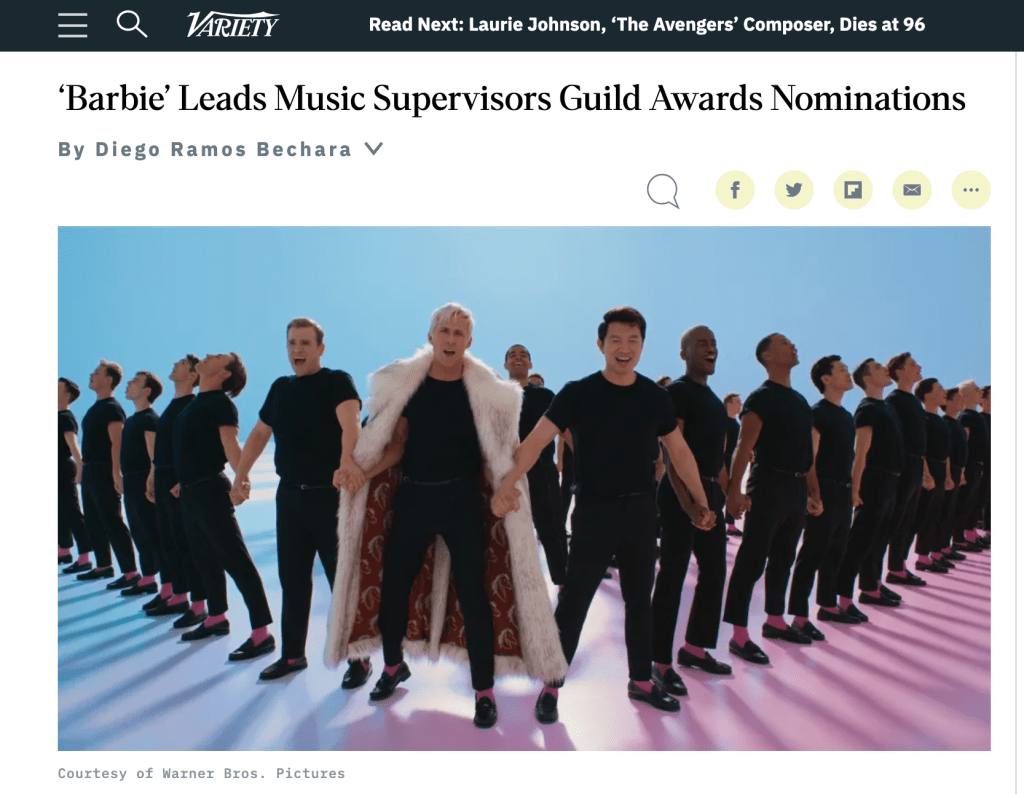This screenshot has width=1024, height=794.
Task: Share article on Facebook
Action: 735,190
